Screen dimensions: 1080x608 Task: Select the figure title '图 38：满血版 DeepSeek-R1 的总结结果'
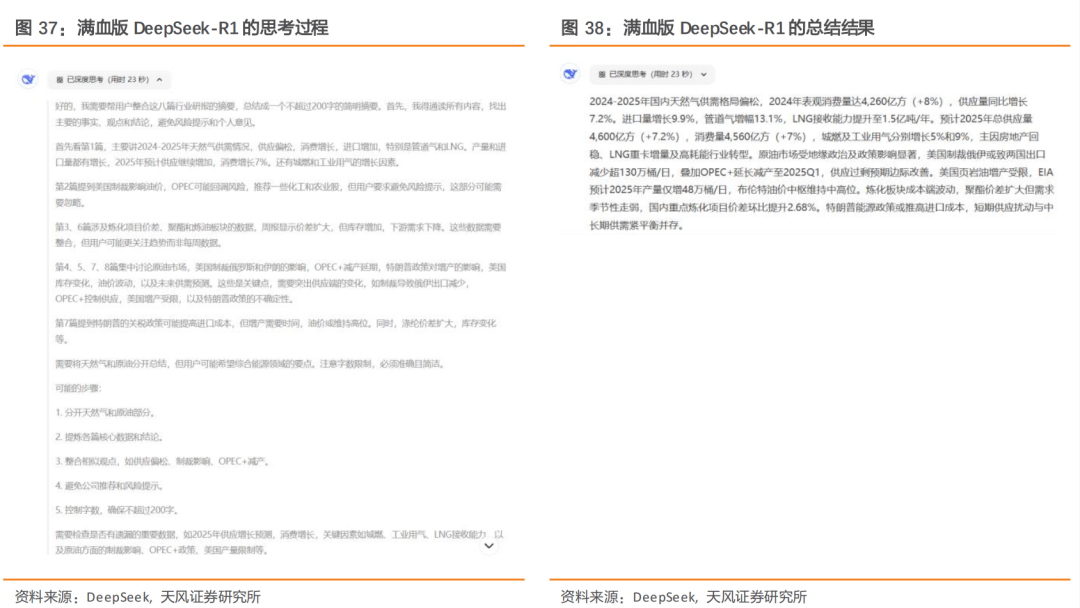718,28
